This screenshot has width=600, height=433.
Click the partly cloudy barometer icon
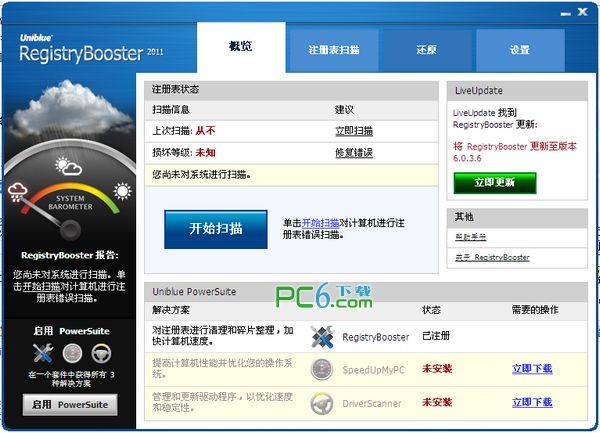coord(68,166)
